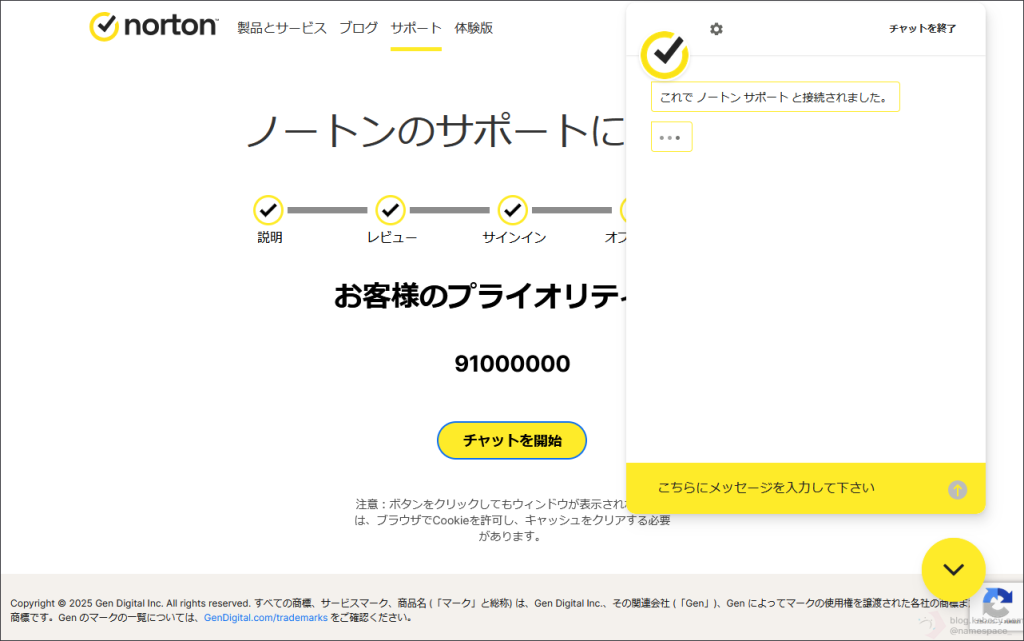Open chat settings with the gear icon
Screen dimensions: 1024x641
coord(716,29)
